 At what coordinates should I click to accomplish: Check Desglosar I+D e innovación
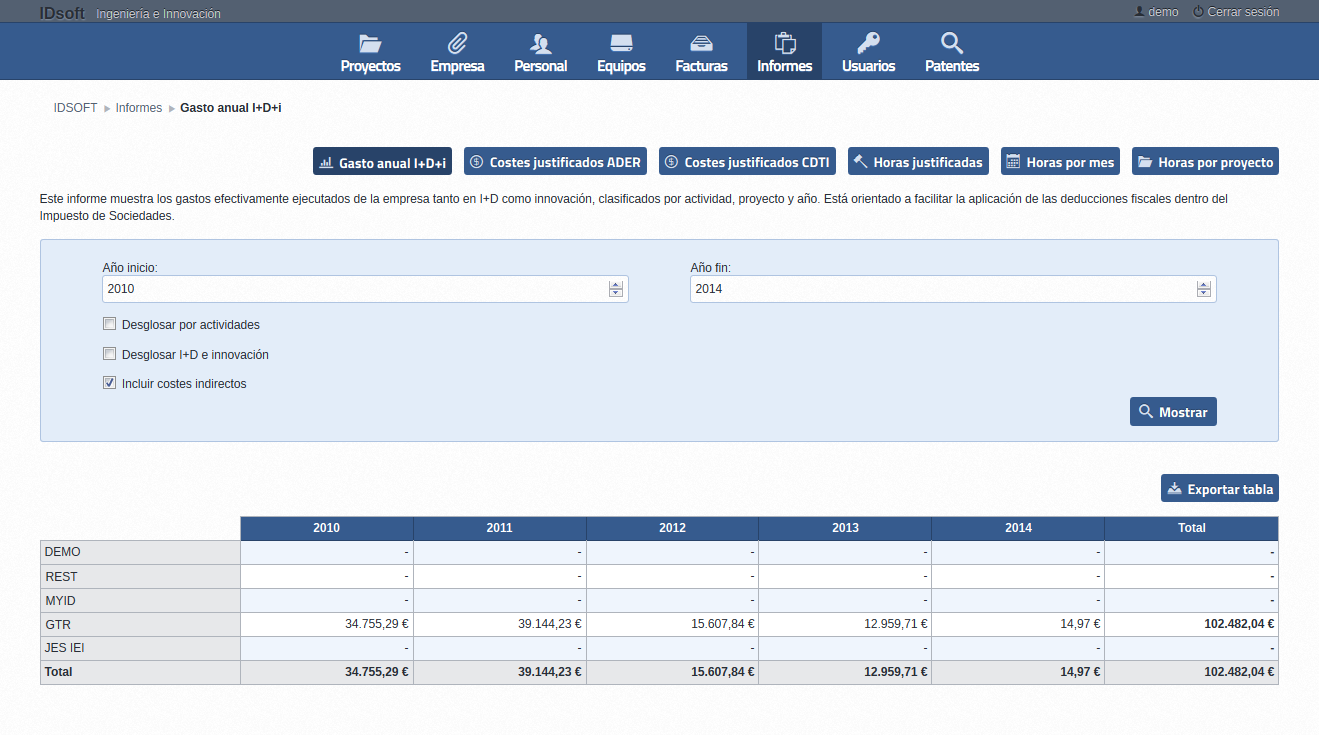coord(110,354)
